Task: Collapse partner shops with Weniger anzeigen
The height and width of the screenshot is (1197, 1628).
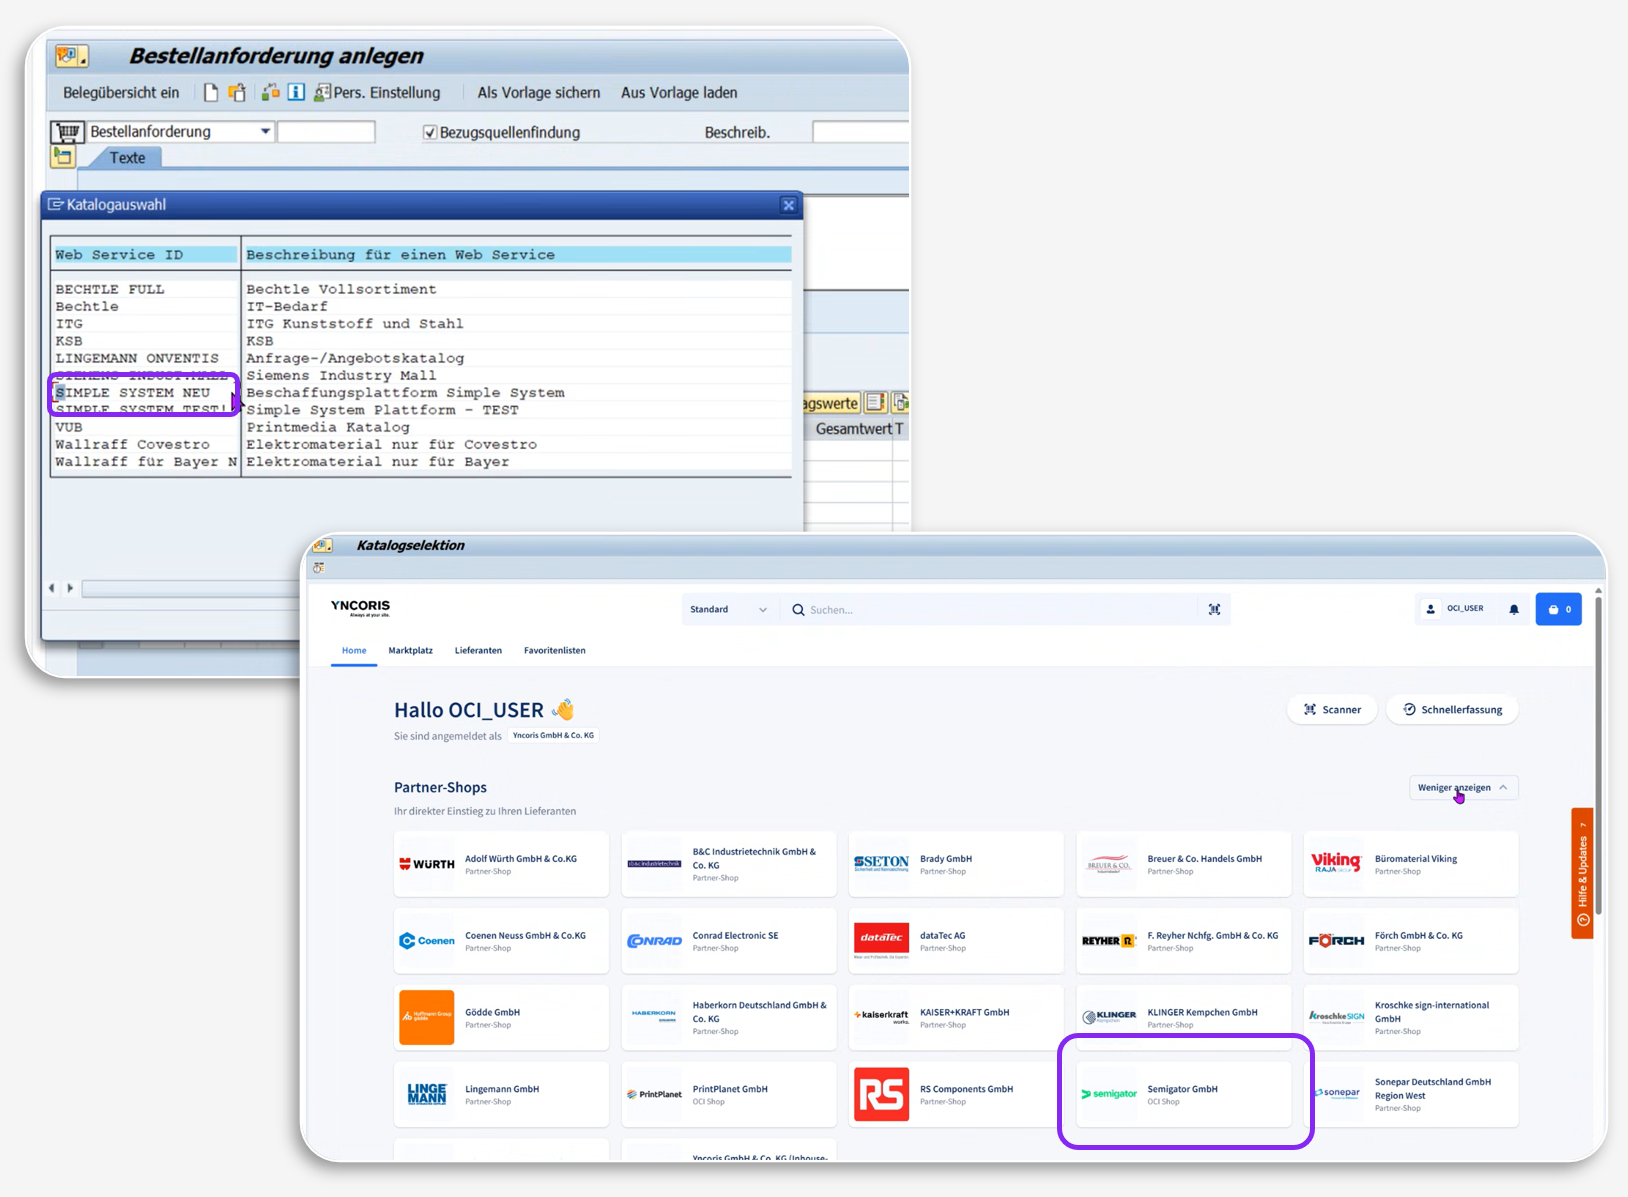Action: tap(1463, 788)
